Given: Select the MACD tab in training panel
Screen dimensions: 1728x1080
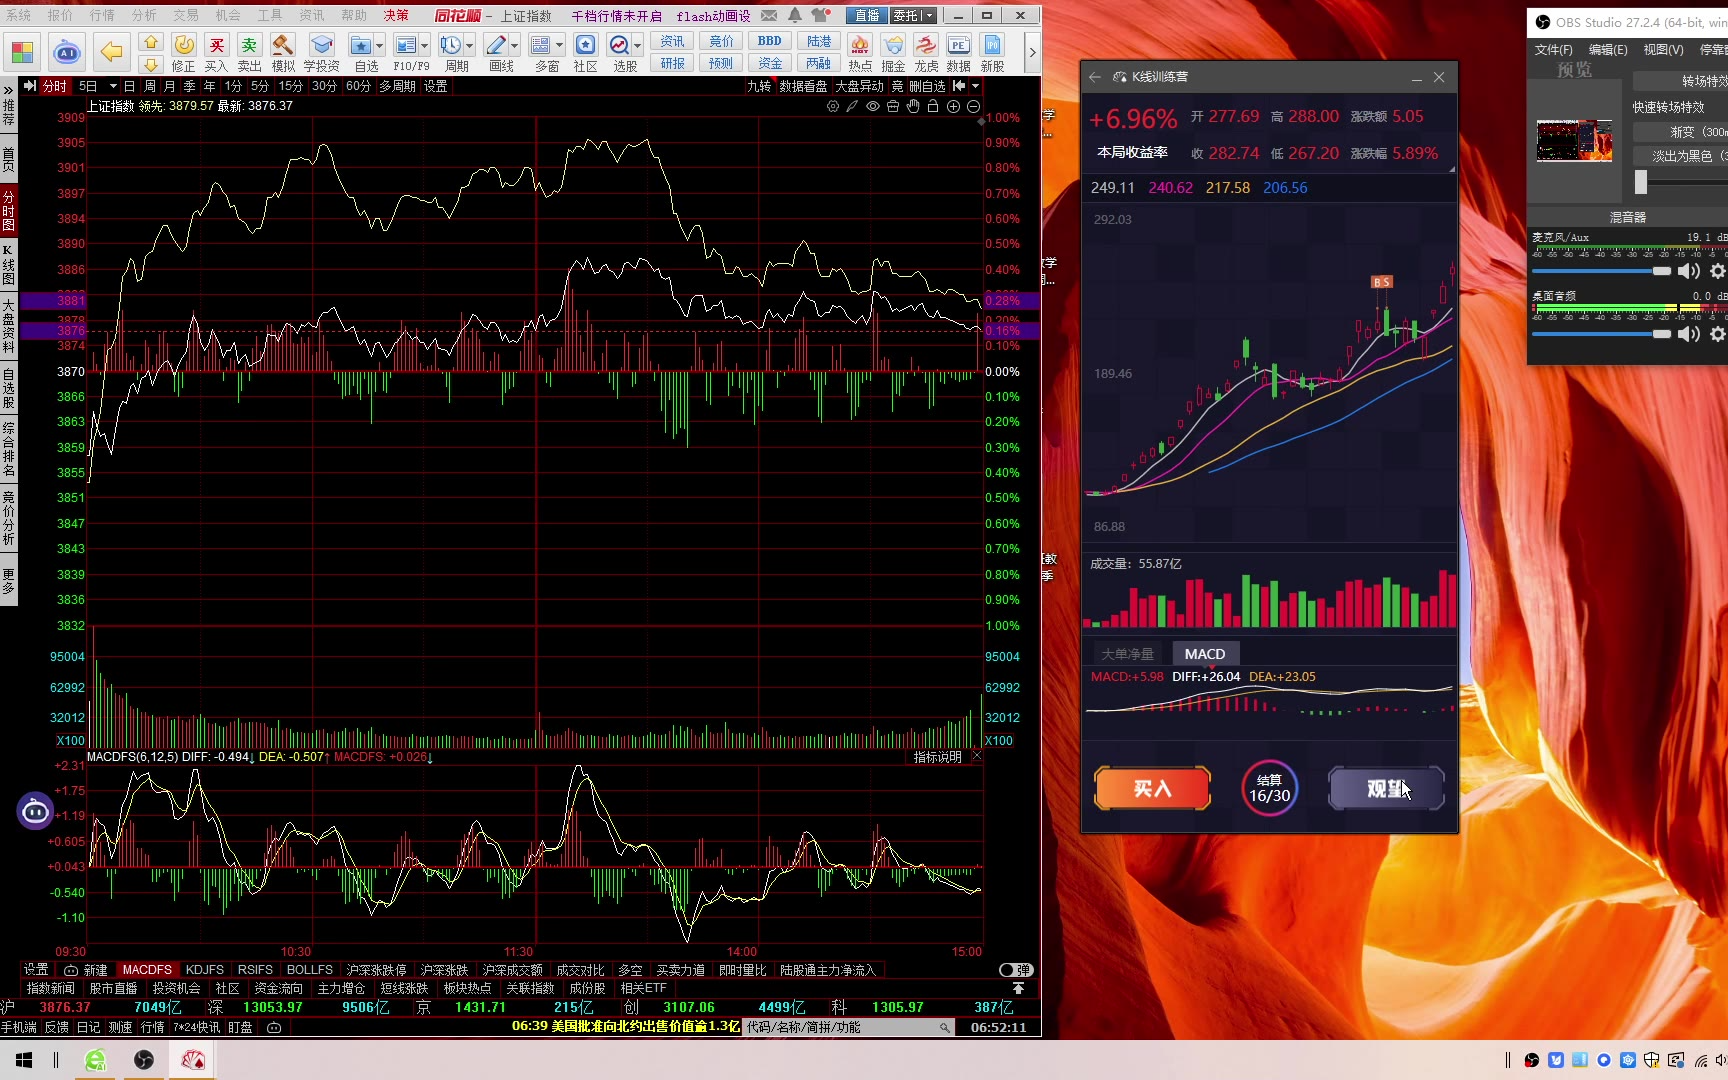Looking at the screenshot, I should 1204,654.
